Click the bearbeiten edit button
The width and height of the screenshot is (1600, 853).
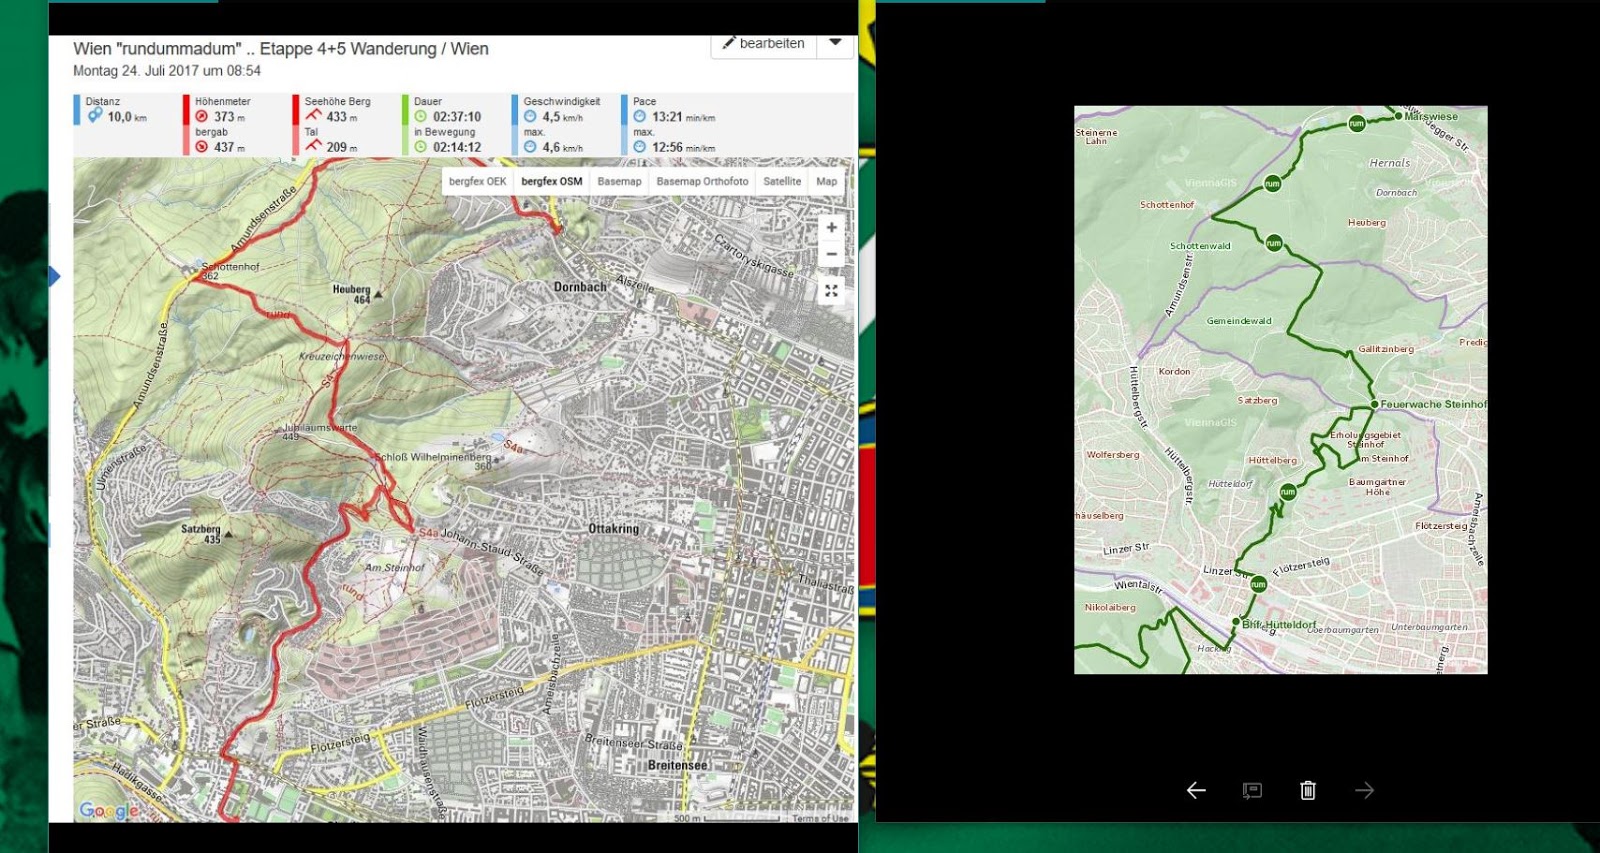764,44
